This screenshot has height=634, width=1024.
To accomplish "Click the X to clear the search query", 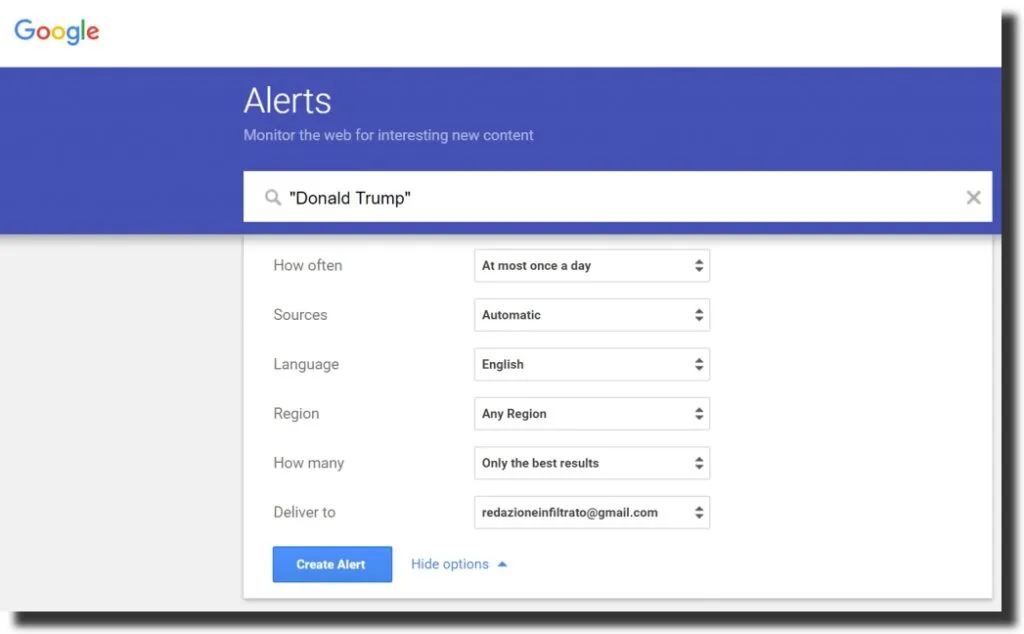I will [x=973, y=197].
